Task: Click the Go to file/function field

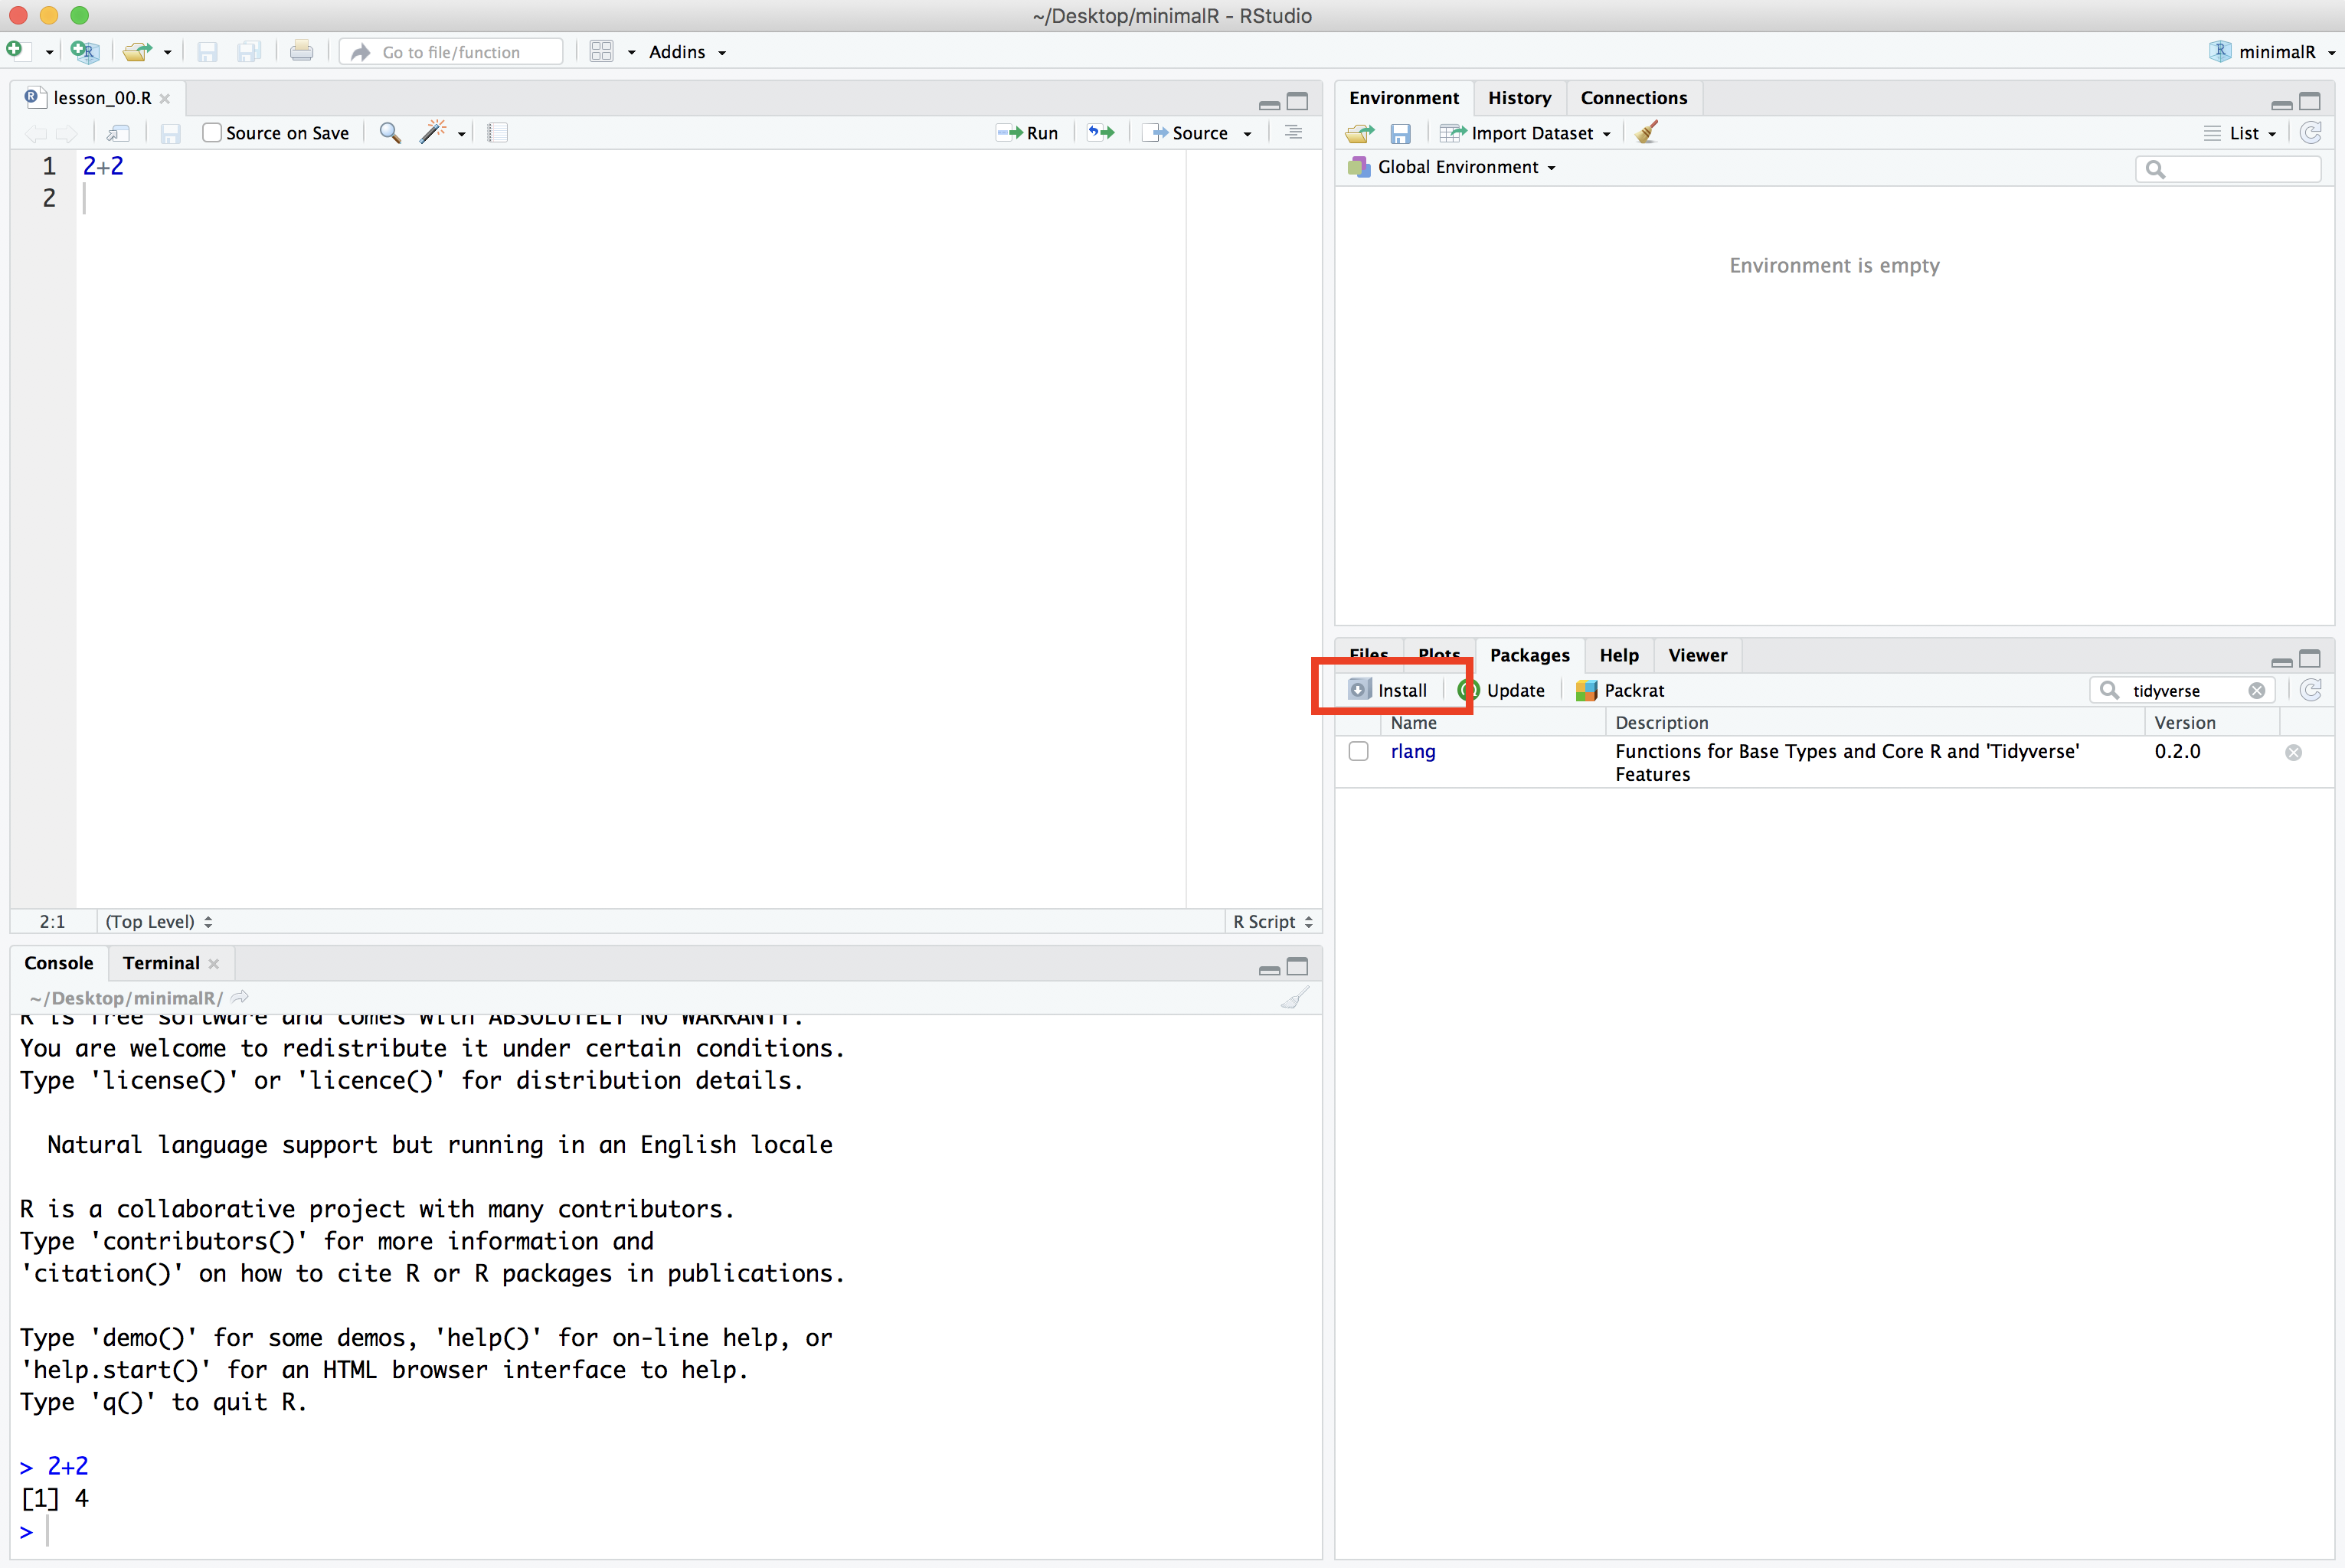Action: point(452,52)
